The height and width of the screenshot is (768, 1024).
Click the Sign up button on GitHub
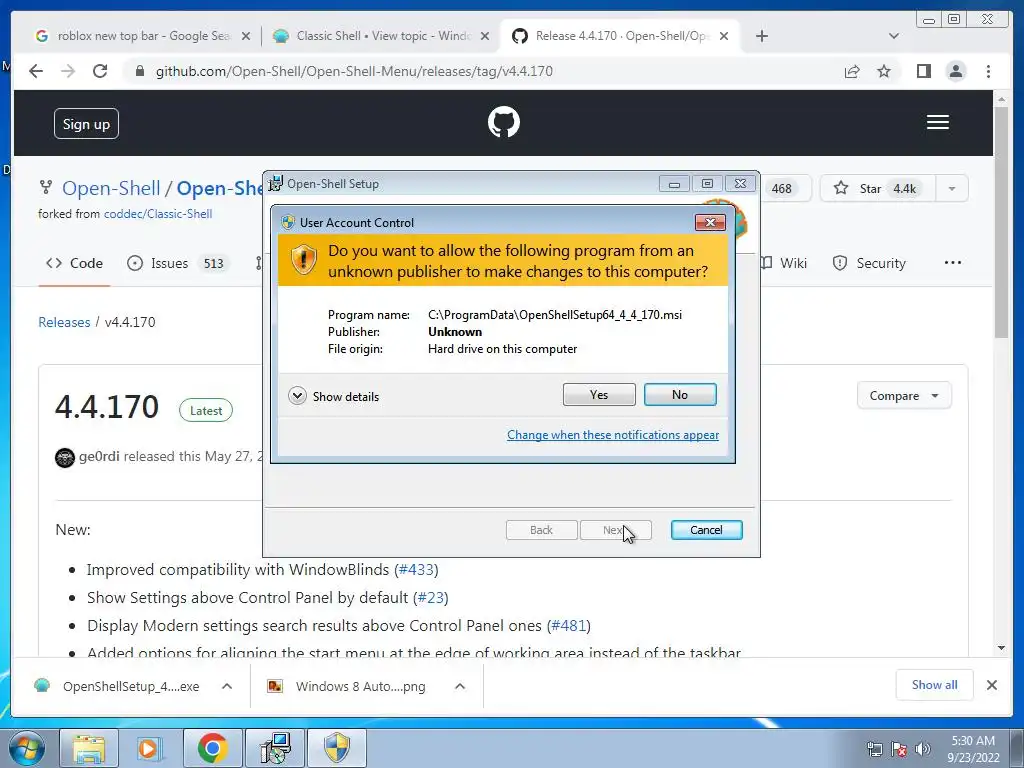click(86, 124)
